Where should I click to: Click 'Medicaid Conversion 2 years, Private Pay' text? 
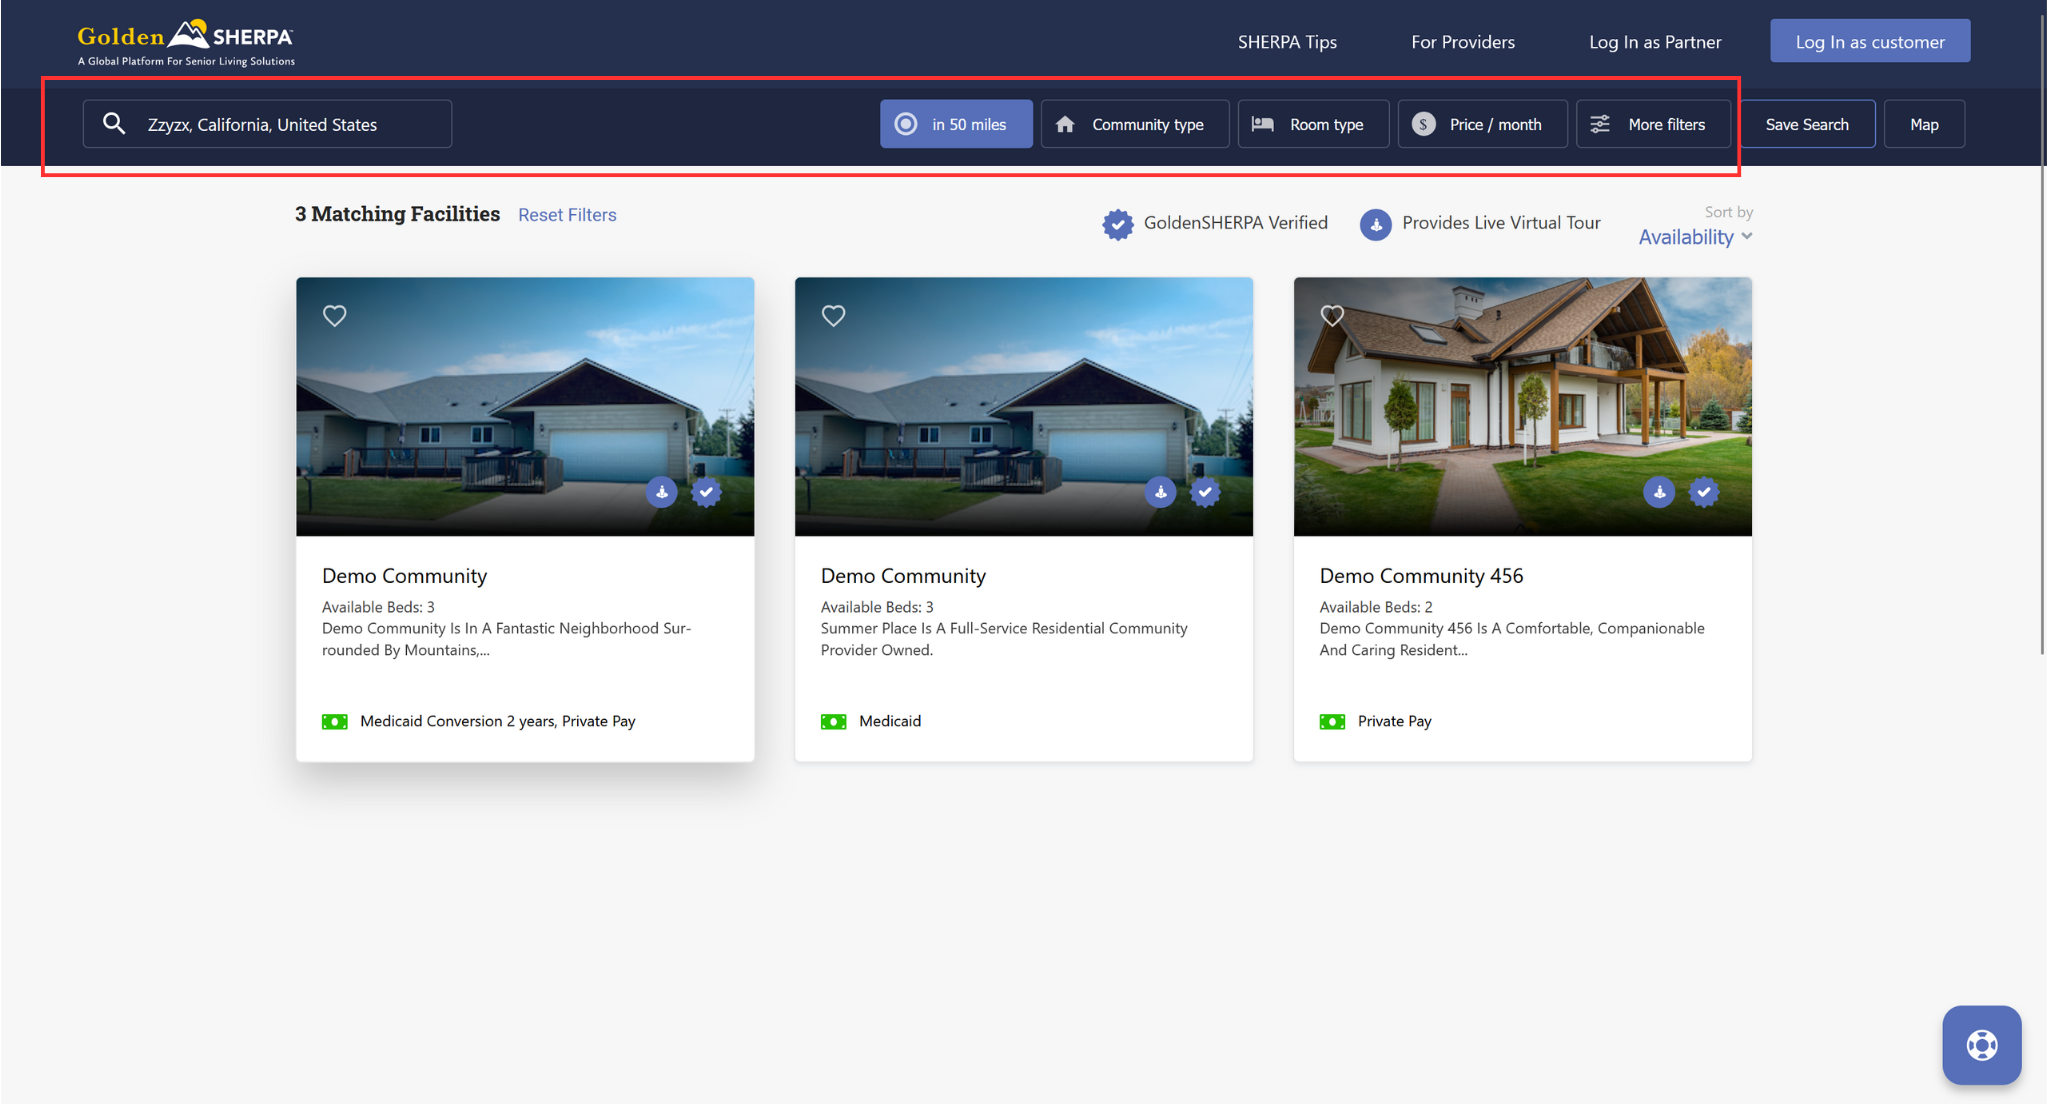click(497, 721)
